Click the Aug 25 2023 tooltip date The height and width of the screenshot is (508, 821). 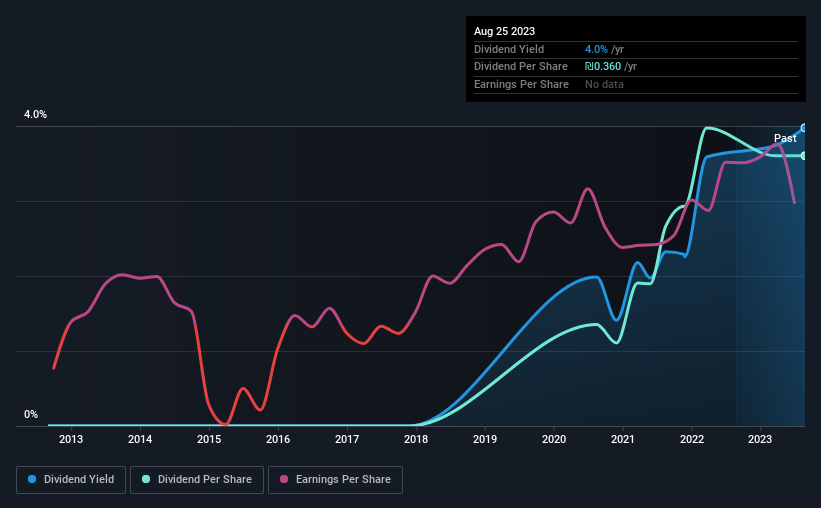(x=504, y=31)
